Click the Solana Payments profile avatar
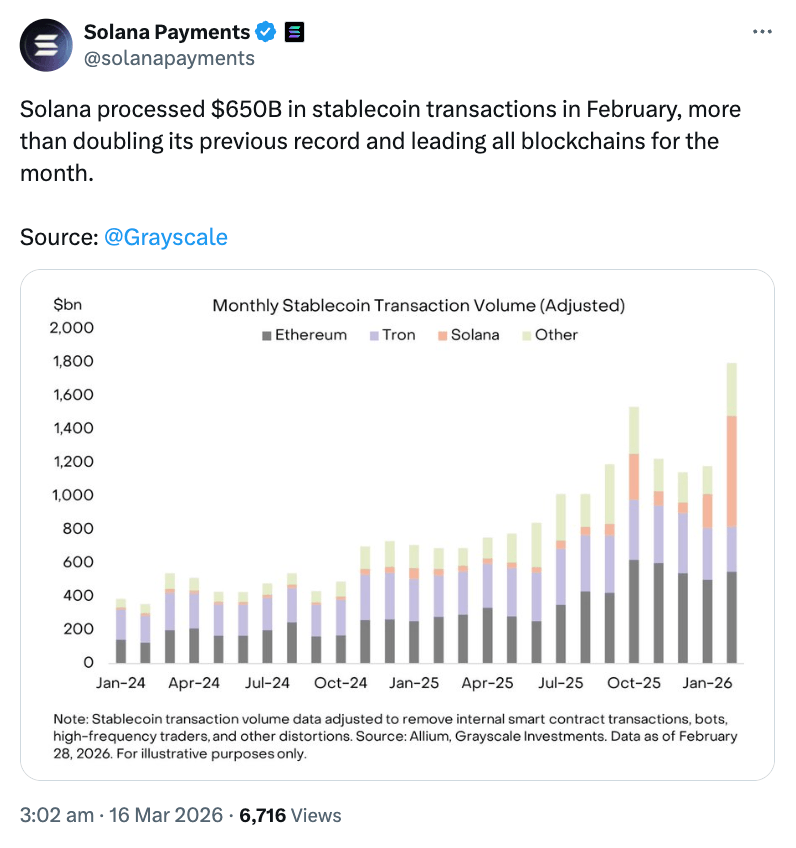Image resolution: width=796 pixels, height=848 pixels. pyautogui.click(x=46, y=45)
